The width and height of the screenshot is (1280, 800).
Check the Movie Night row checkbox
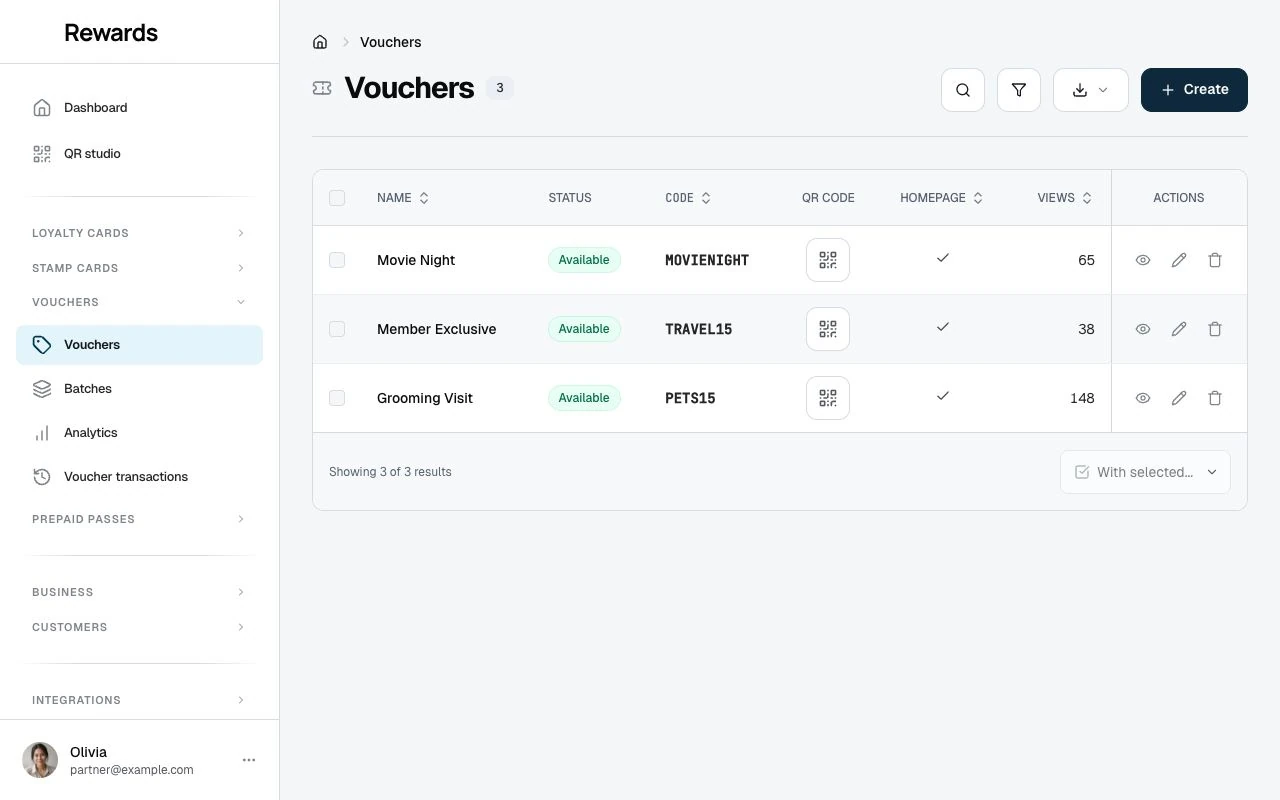[x=337, y=260]
